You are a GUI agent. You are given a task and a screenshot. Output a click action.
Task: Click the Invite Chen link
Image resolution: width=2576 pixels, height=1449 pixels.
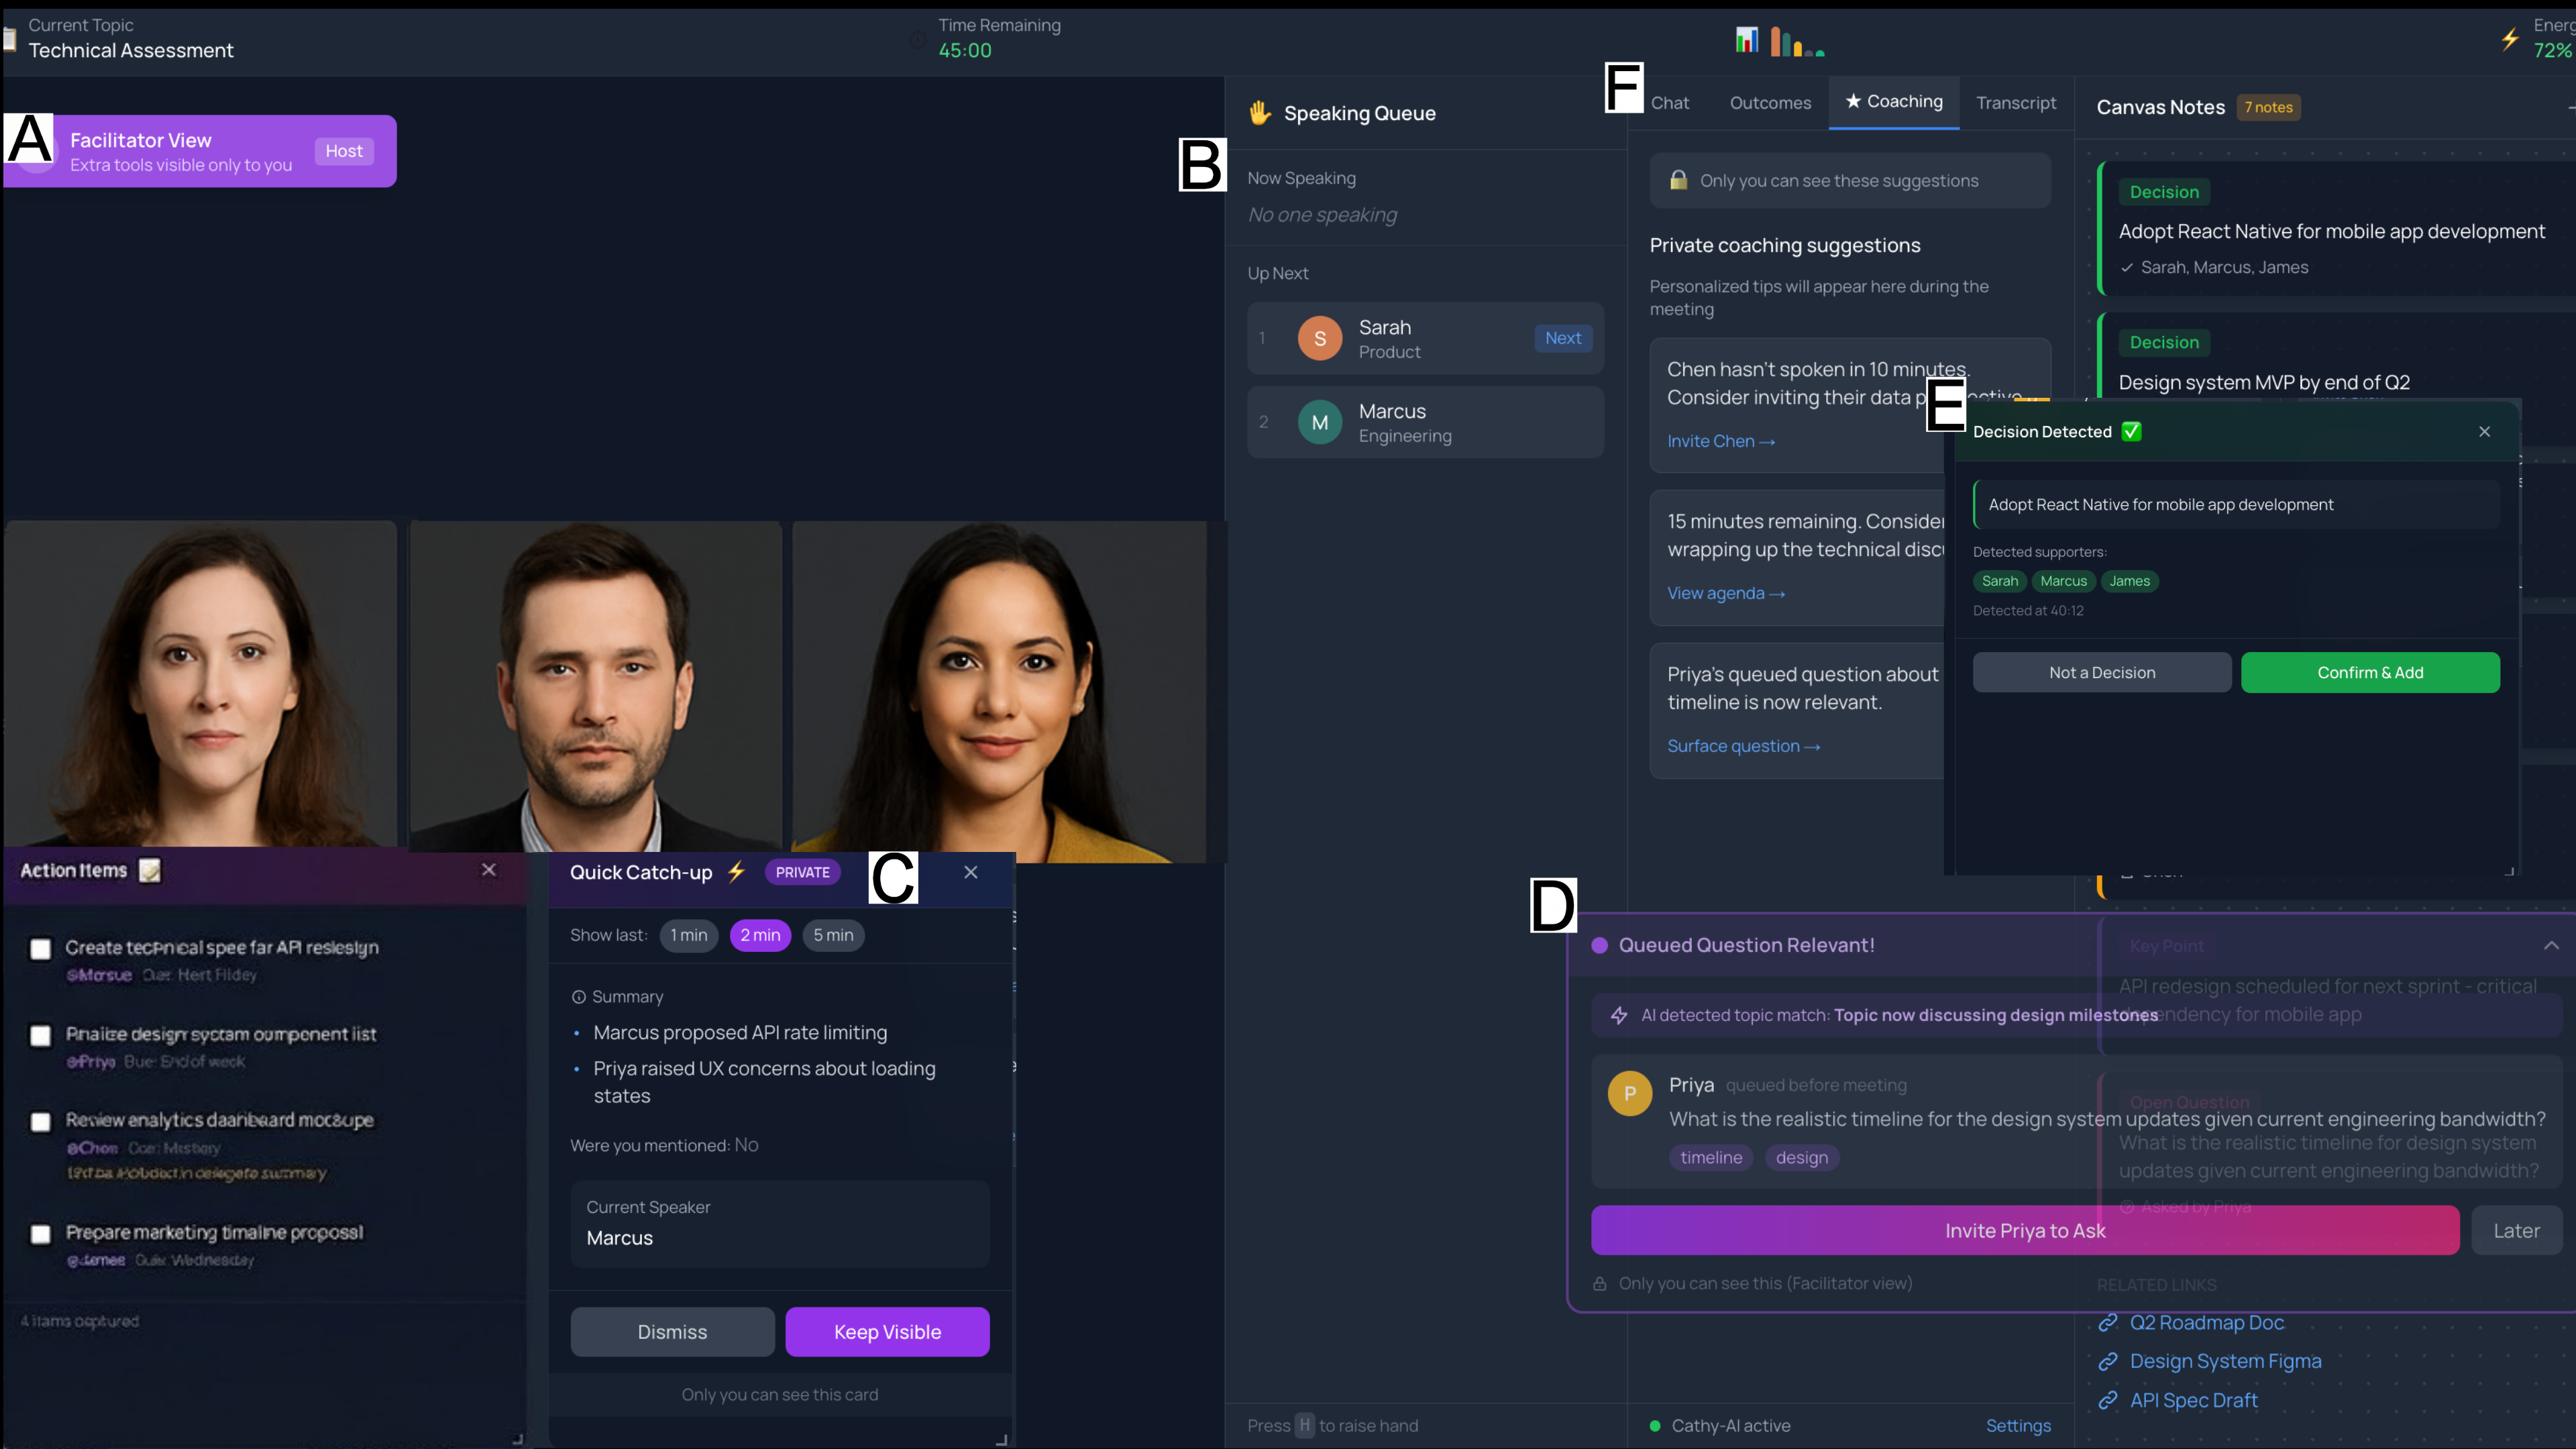(x=1720, y=441)
